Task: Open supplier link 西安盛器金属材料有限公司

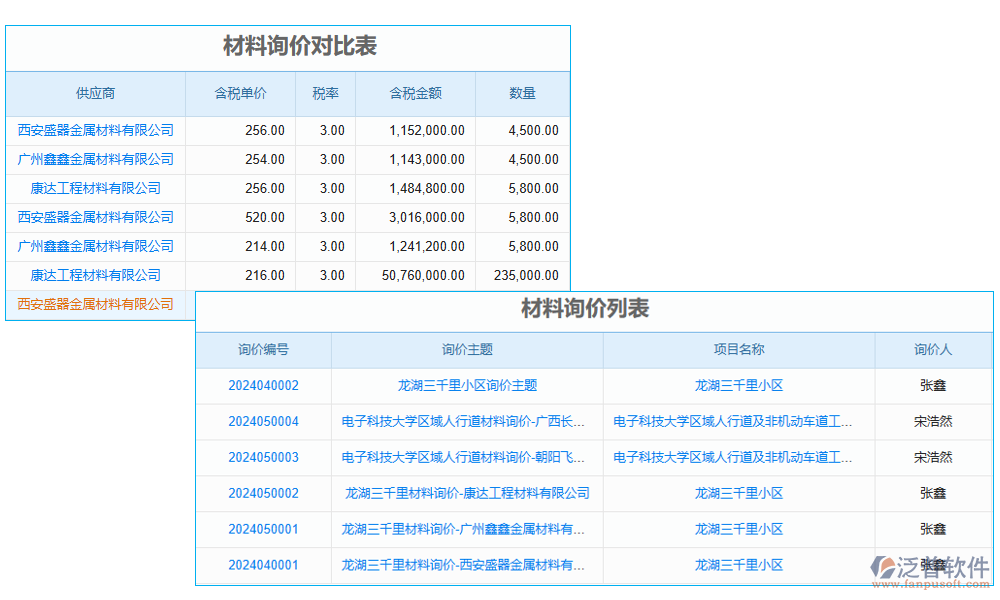Action: (x=95, y=130)
